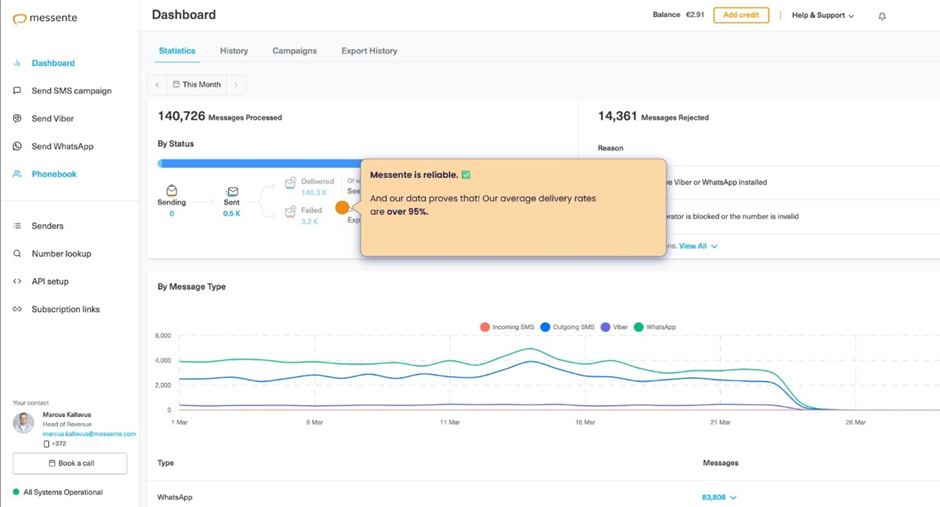Click the Subscription links chain icon

[x=17, y=309]
